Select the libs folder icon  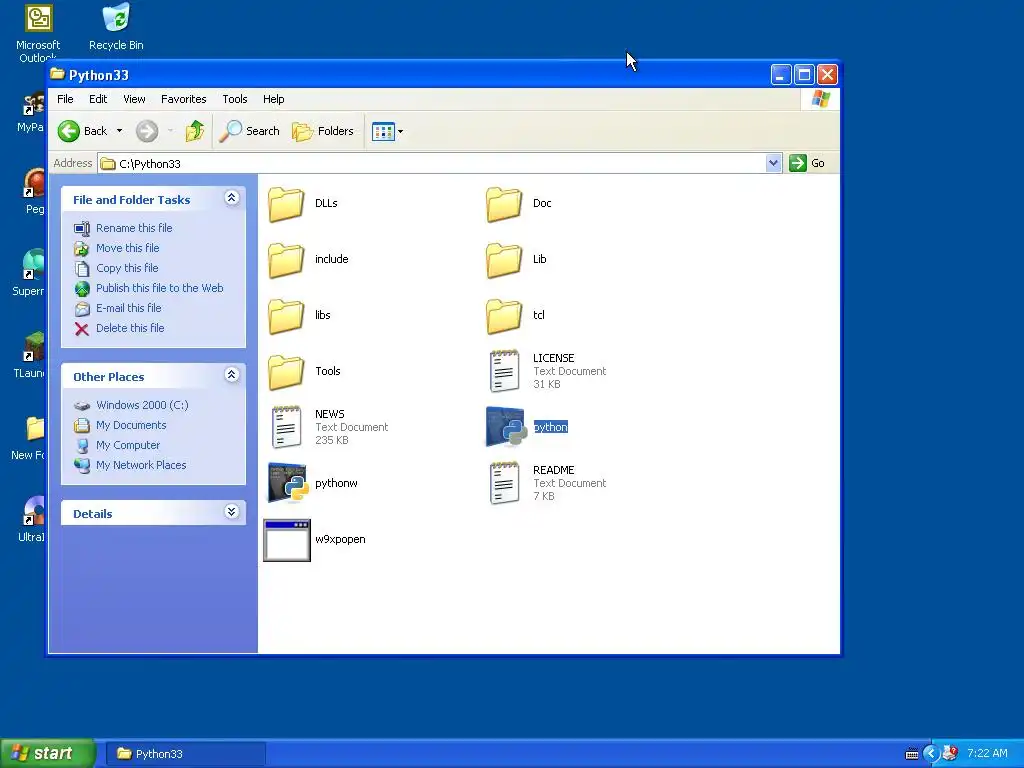(x=286, y=315)
